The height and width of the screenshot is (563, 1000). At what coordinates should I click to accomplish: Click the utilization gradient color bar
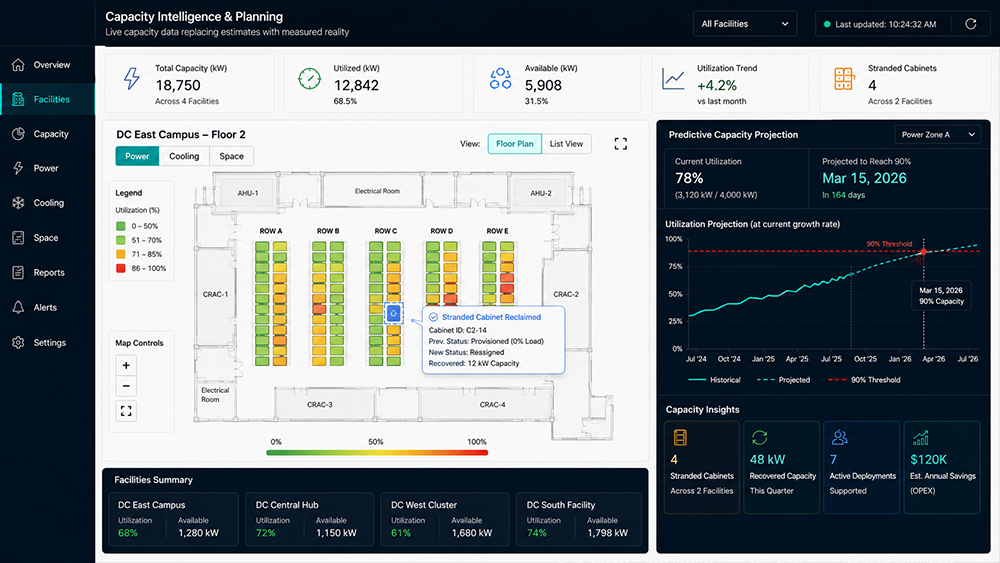pos(377,453)
